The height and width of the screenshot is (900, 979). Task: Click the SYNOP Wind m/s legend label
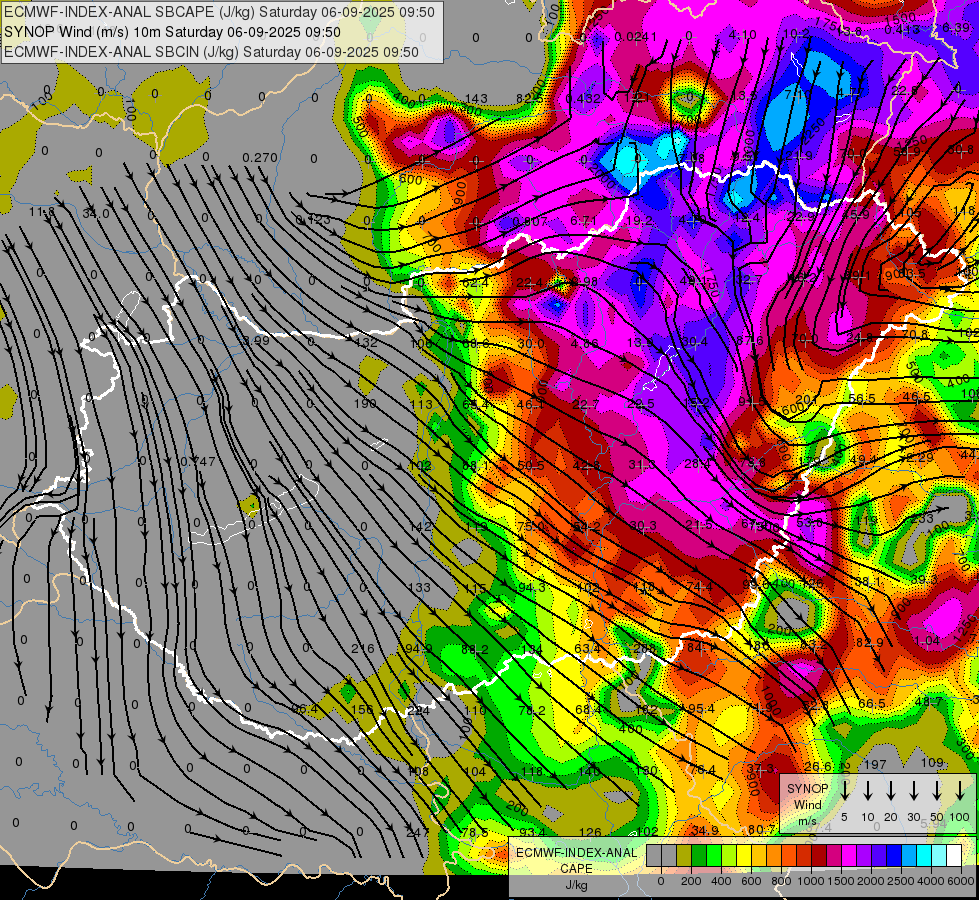point(807,805)
